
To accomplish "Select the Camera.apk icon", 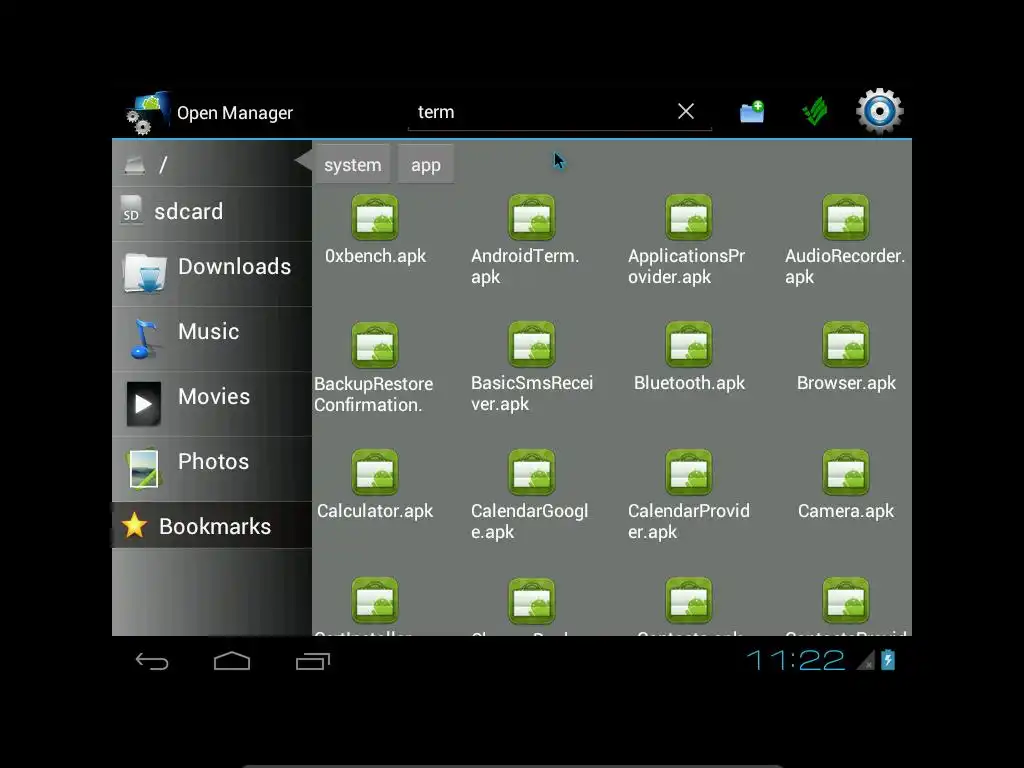I will 846,473.
